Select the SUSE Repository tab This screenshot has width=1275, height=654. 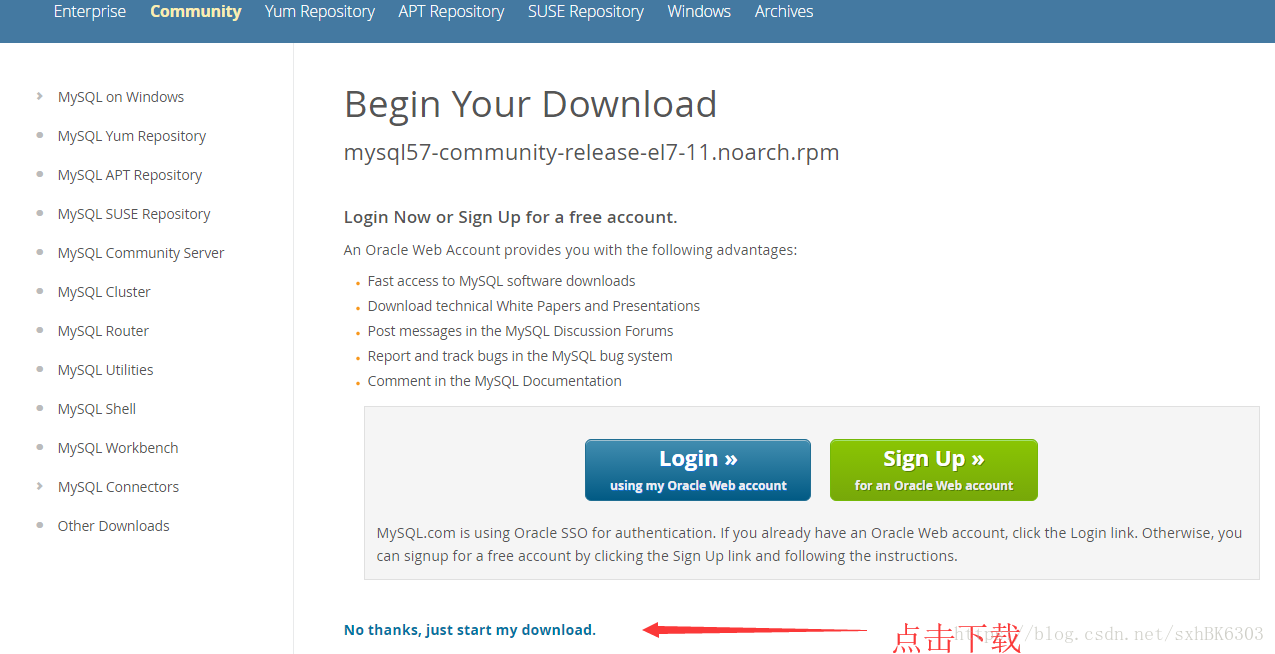point(586,12)
